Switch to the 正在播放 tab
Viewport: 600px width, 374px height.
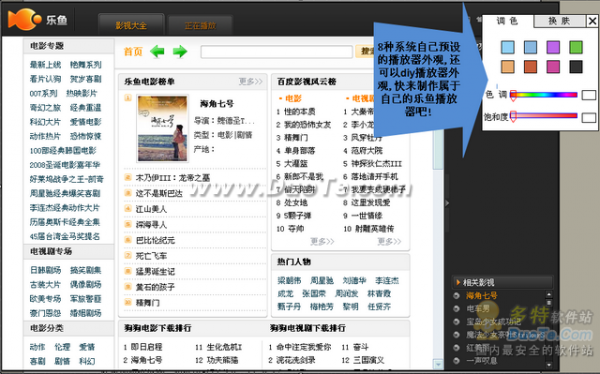point(200,26)
